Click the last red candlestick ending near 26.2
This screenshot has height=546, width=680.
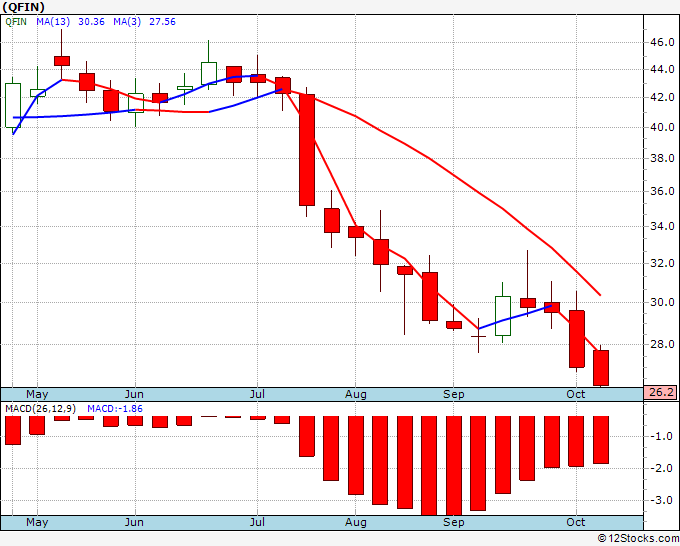[601, 368]
